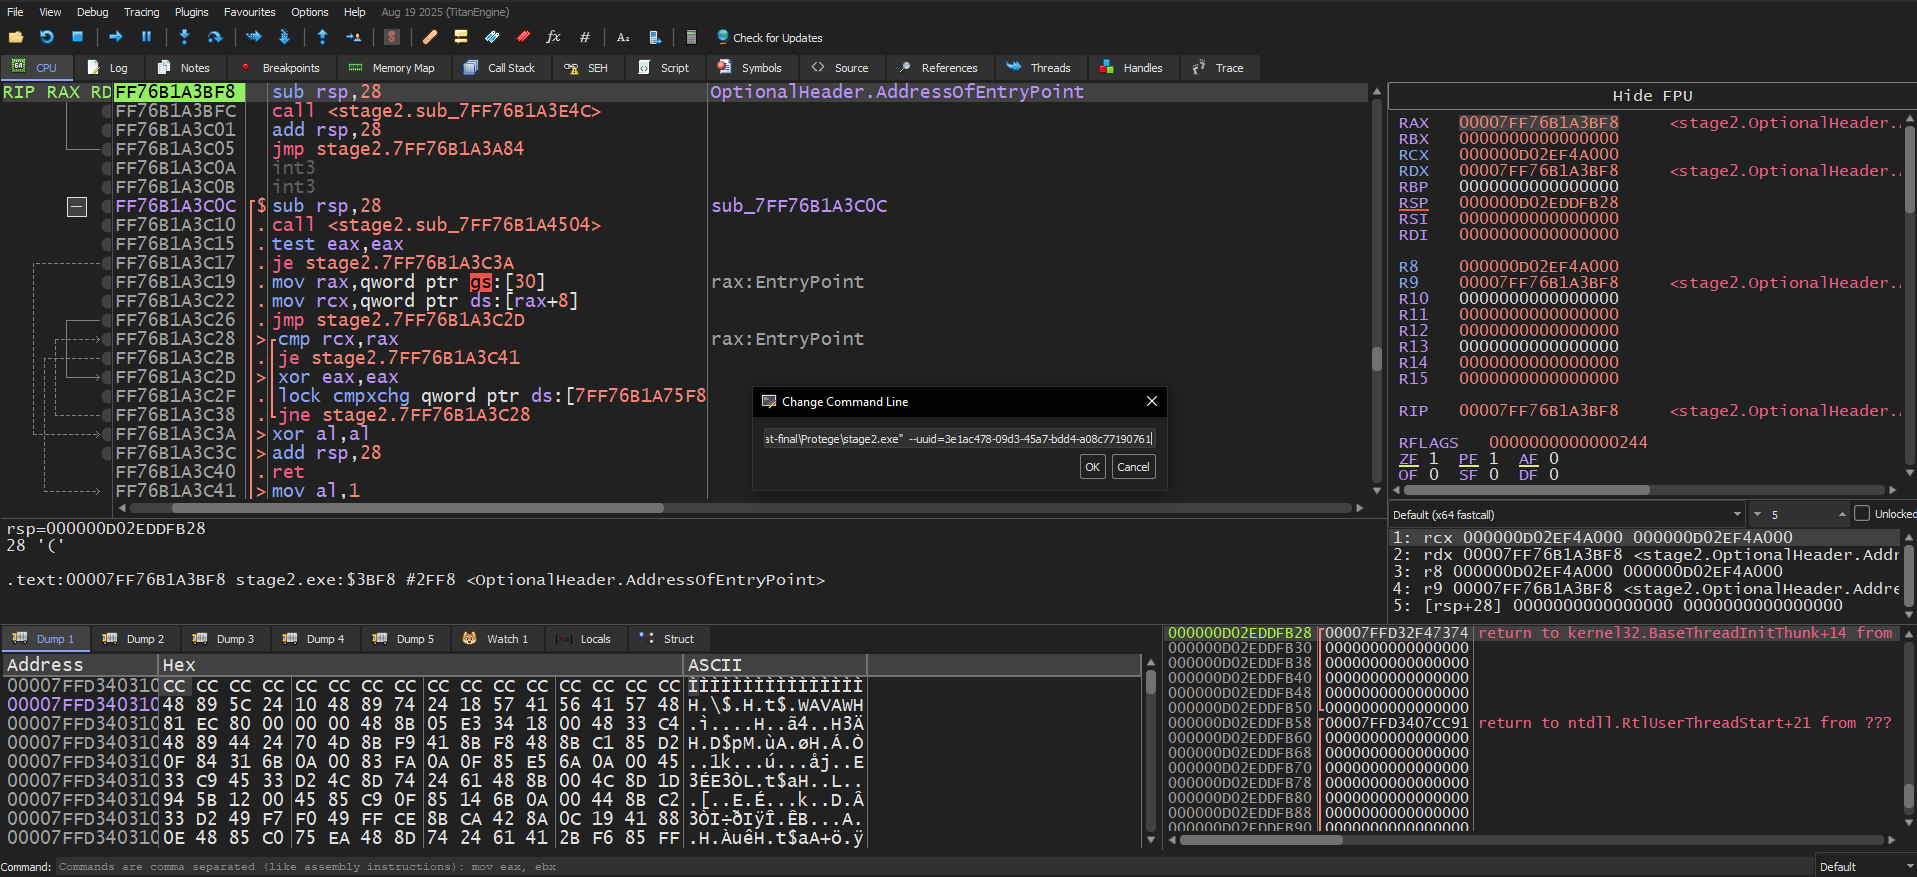Open the calculator icon in toolbar
Viewport: 1917px width, 877px height.
[691, 37]
